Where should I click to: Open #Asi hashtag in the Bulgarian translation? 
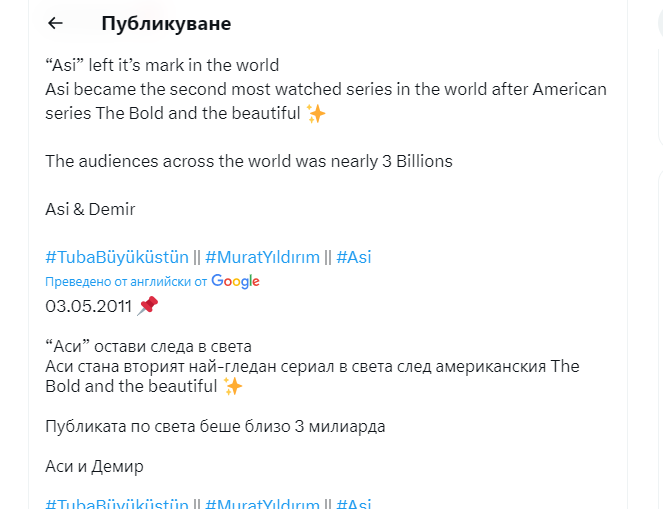tap(353, 503)
